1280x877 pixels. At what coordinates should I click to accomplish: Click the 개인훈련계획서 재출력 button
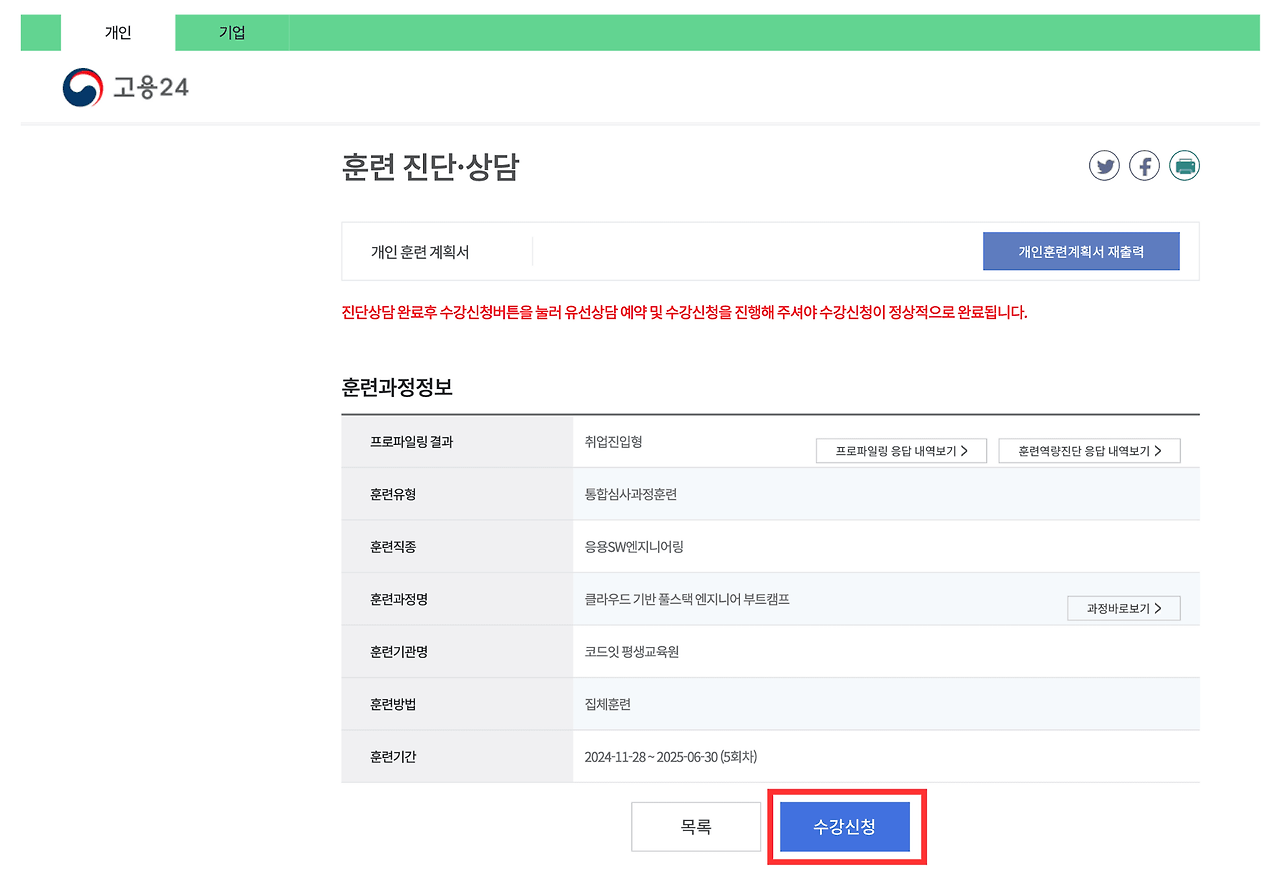(1081, 251)
